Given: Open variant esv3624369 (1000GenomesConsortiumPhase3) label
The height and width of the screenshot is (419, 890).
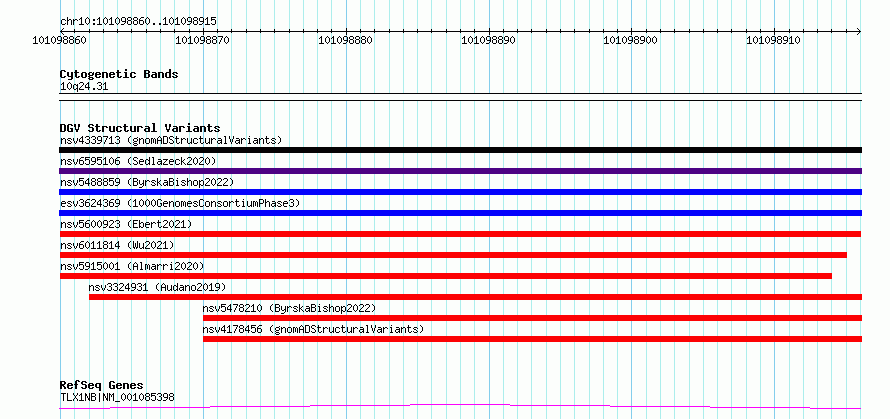Looking at the screenshot, I should (x=179, y=203).
